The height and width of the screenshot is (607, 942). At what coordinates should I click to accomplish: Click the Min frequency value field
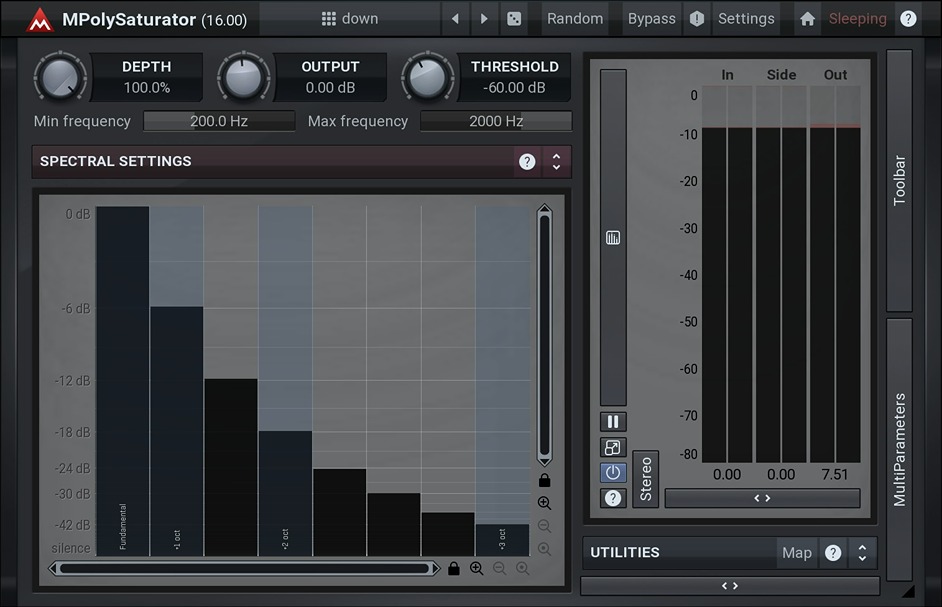pyautogui.click(x=218, y=121)
